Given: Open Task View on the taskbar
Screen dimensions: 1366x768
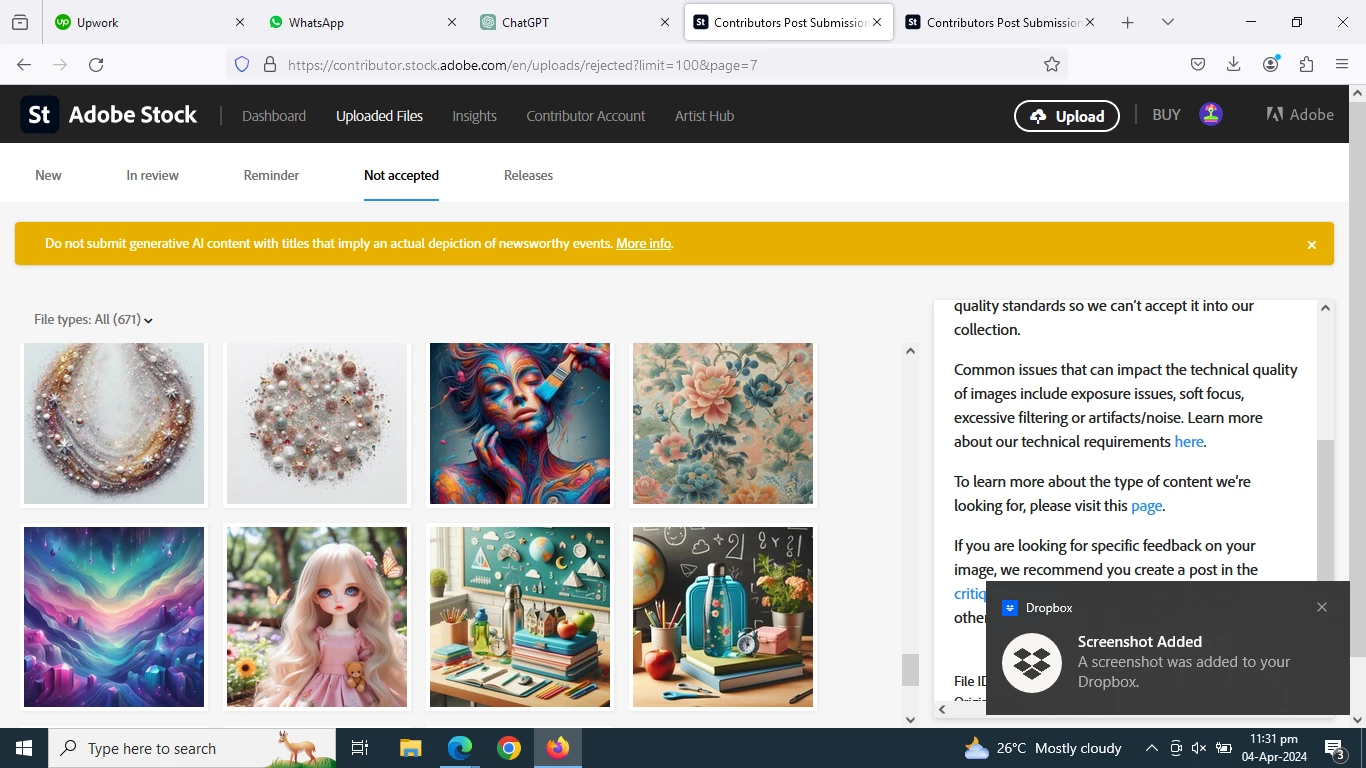Looking at the screenshot, I should [360, 748].
